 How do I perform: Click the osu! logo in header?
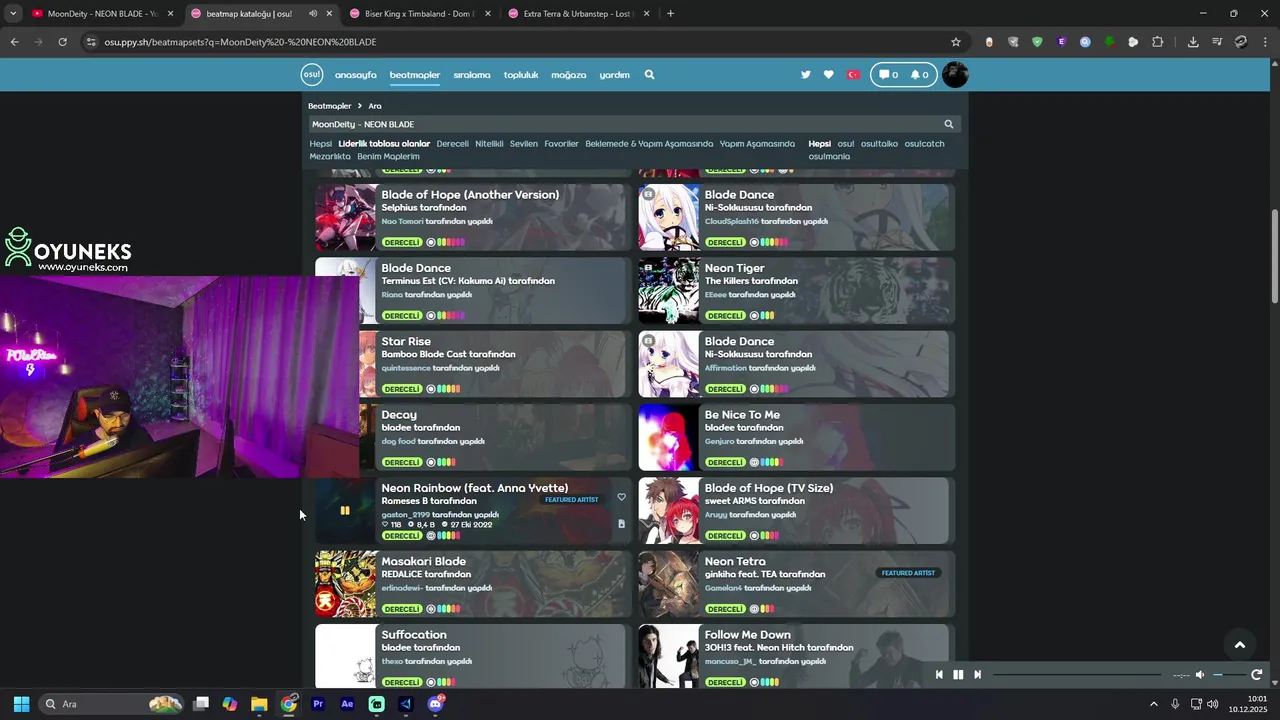click(312, 75)
